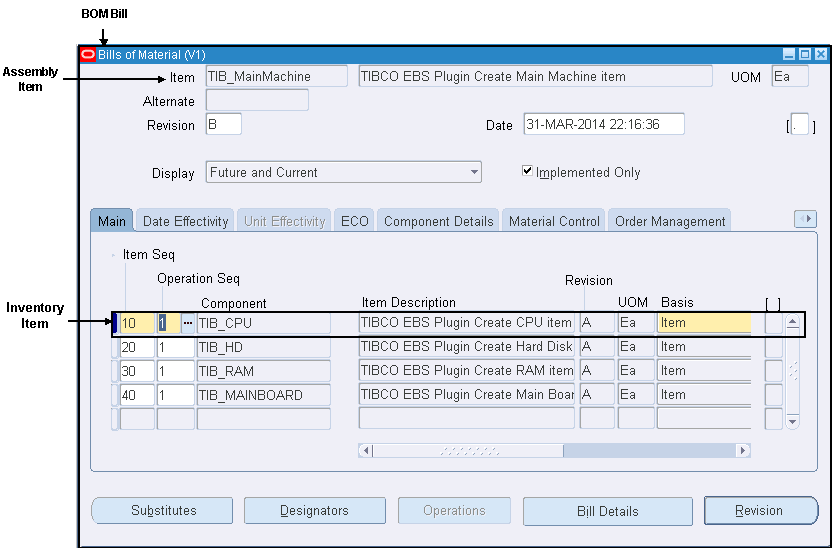This screenshot has height=548, width=832.
Task: Switch to Material Control tab
Action: coord(554,221)
